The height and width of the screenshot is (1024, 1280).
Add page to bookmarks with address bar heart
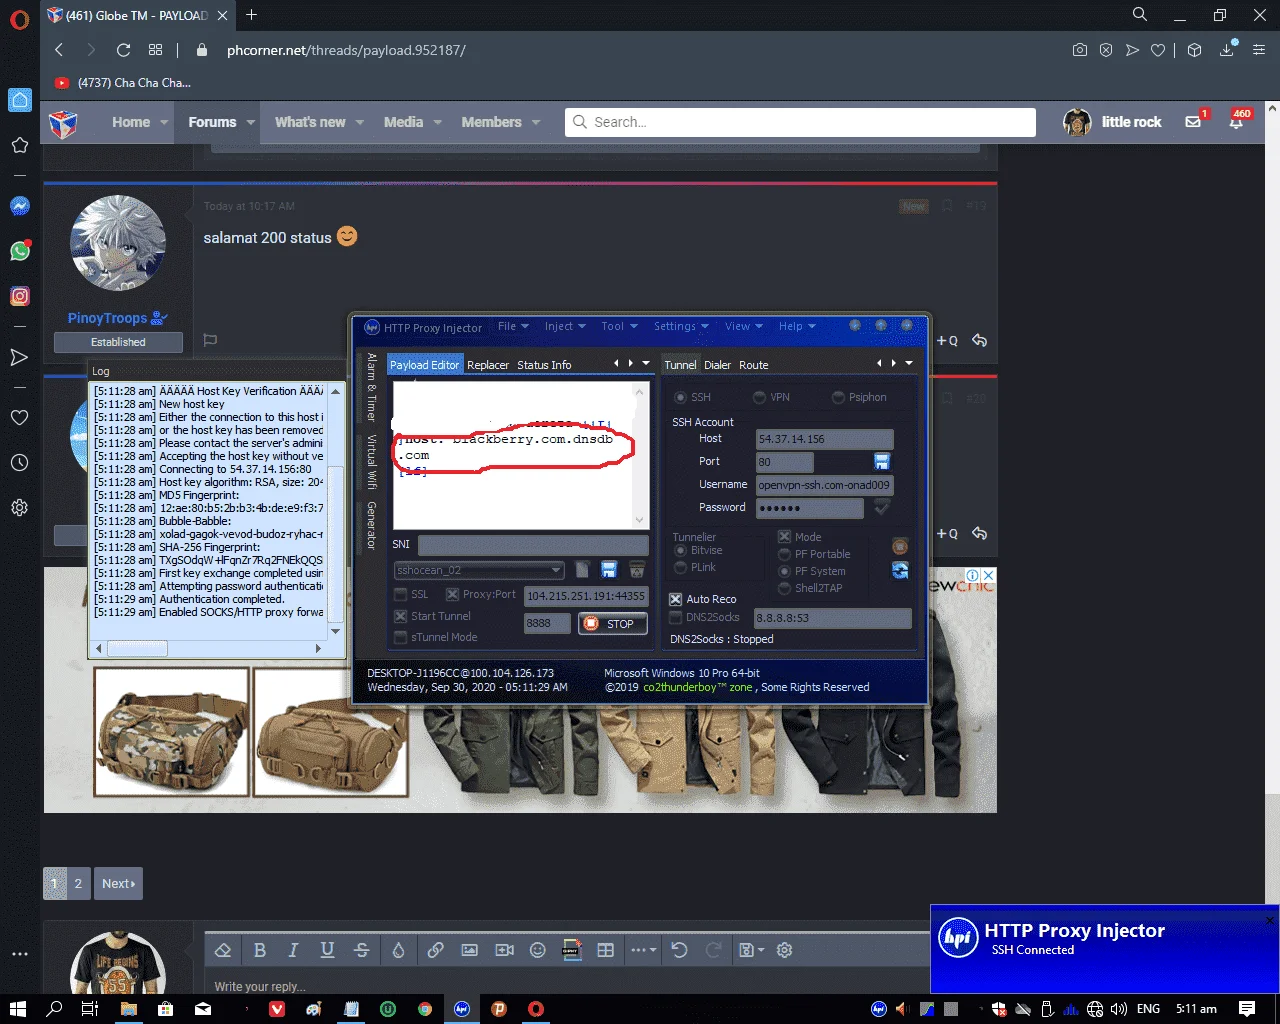pyautogui.click(x=1158, y=50)
